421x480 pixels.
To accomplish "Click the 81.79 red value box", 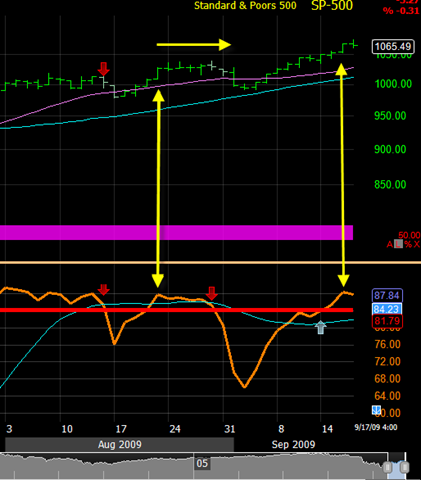I will (x=387, y=321).
